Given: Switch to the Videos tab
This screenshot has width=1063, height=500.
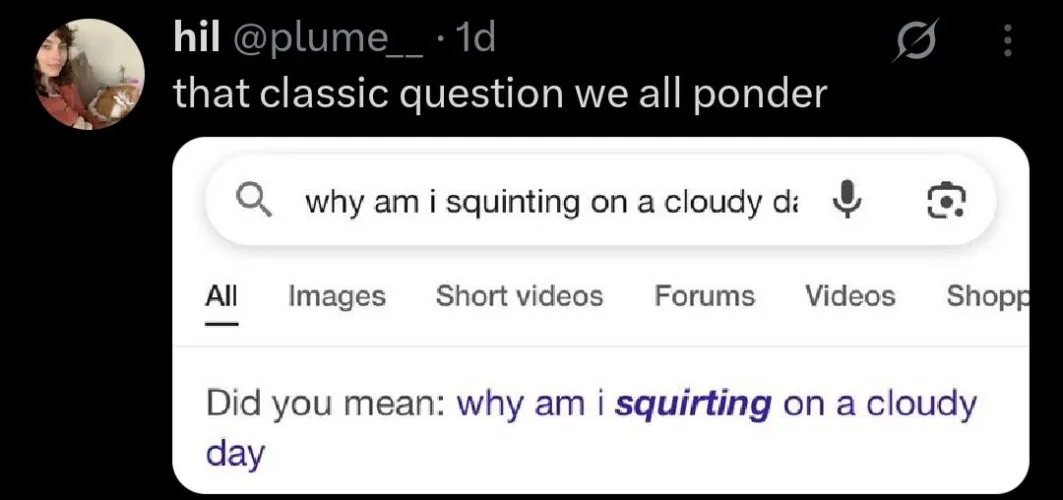Looking at the screenshot, I should point(850,296).
